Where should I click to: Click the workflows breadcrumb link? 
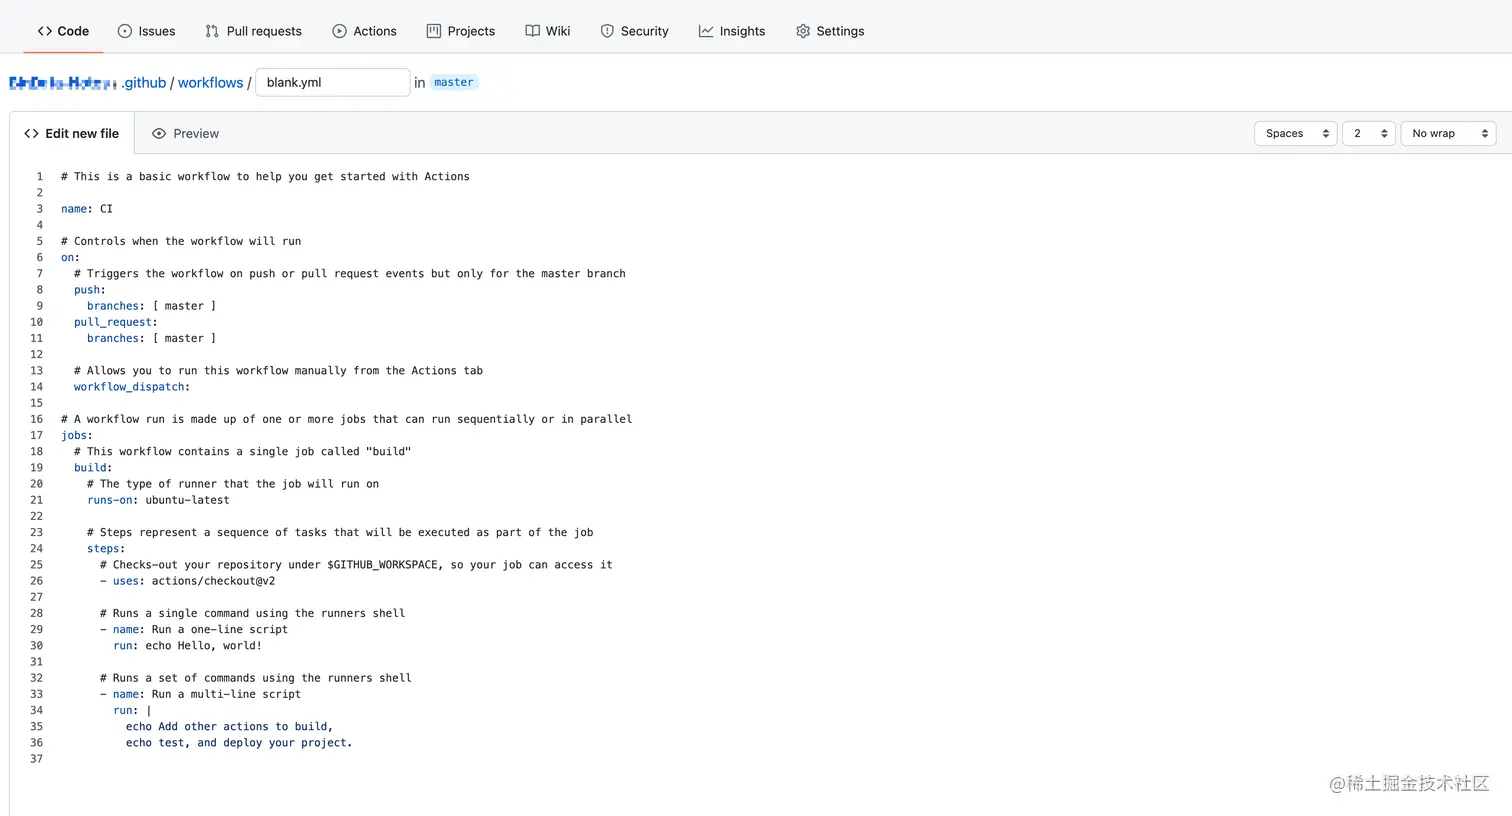coord(210,83)
